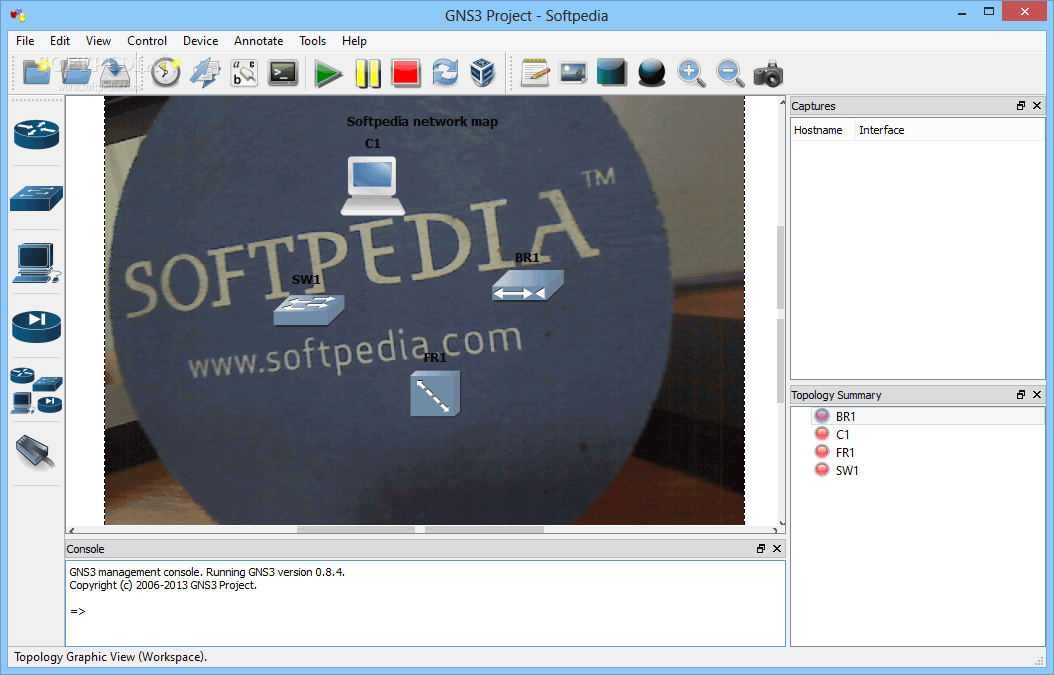This screenshot has width=1054, height=675.
Task: Click the Interface column header in Captures
Action: 881,130
